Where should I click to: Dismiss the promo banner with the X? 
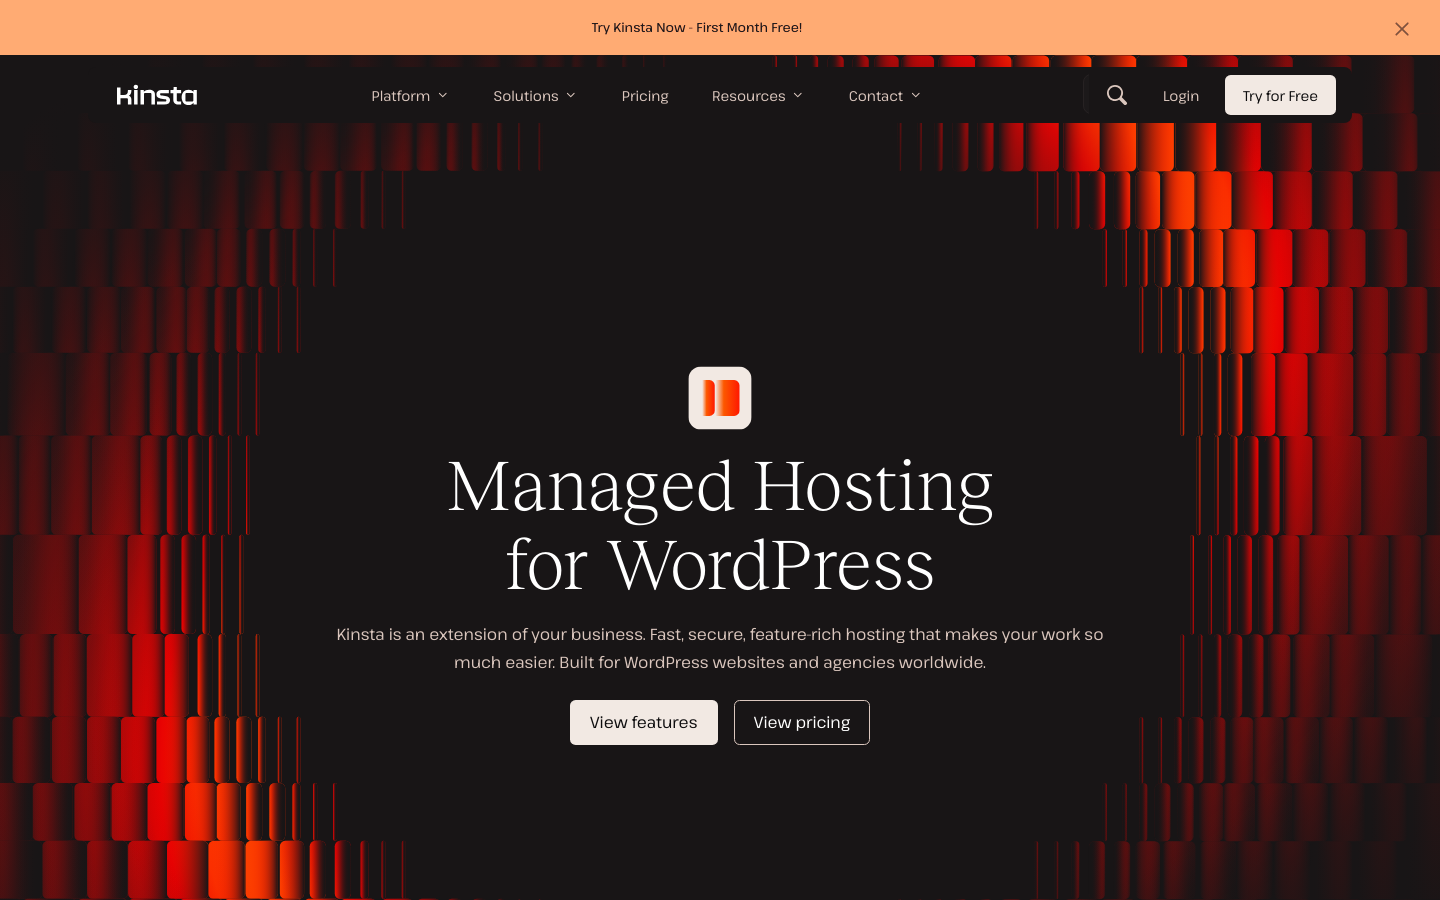click(1401, 29)
